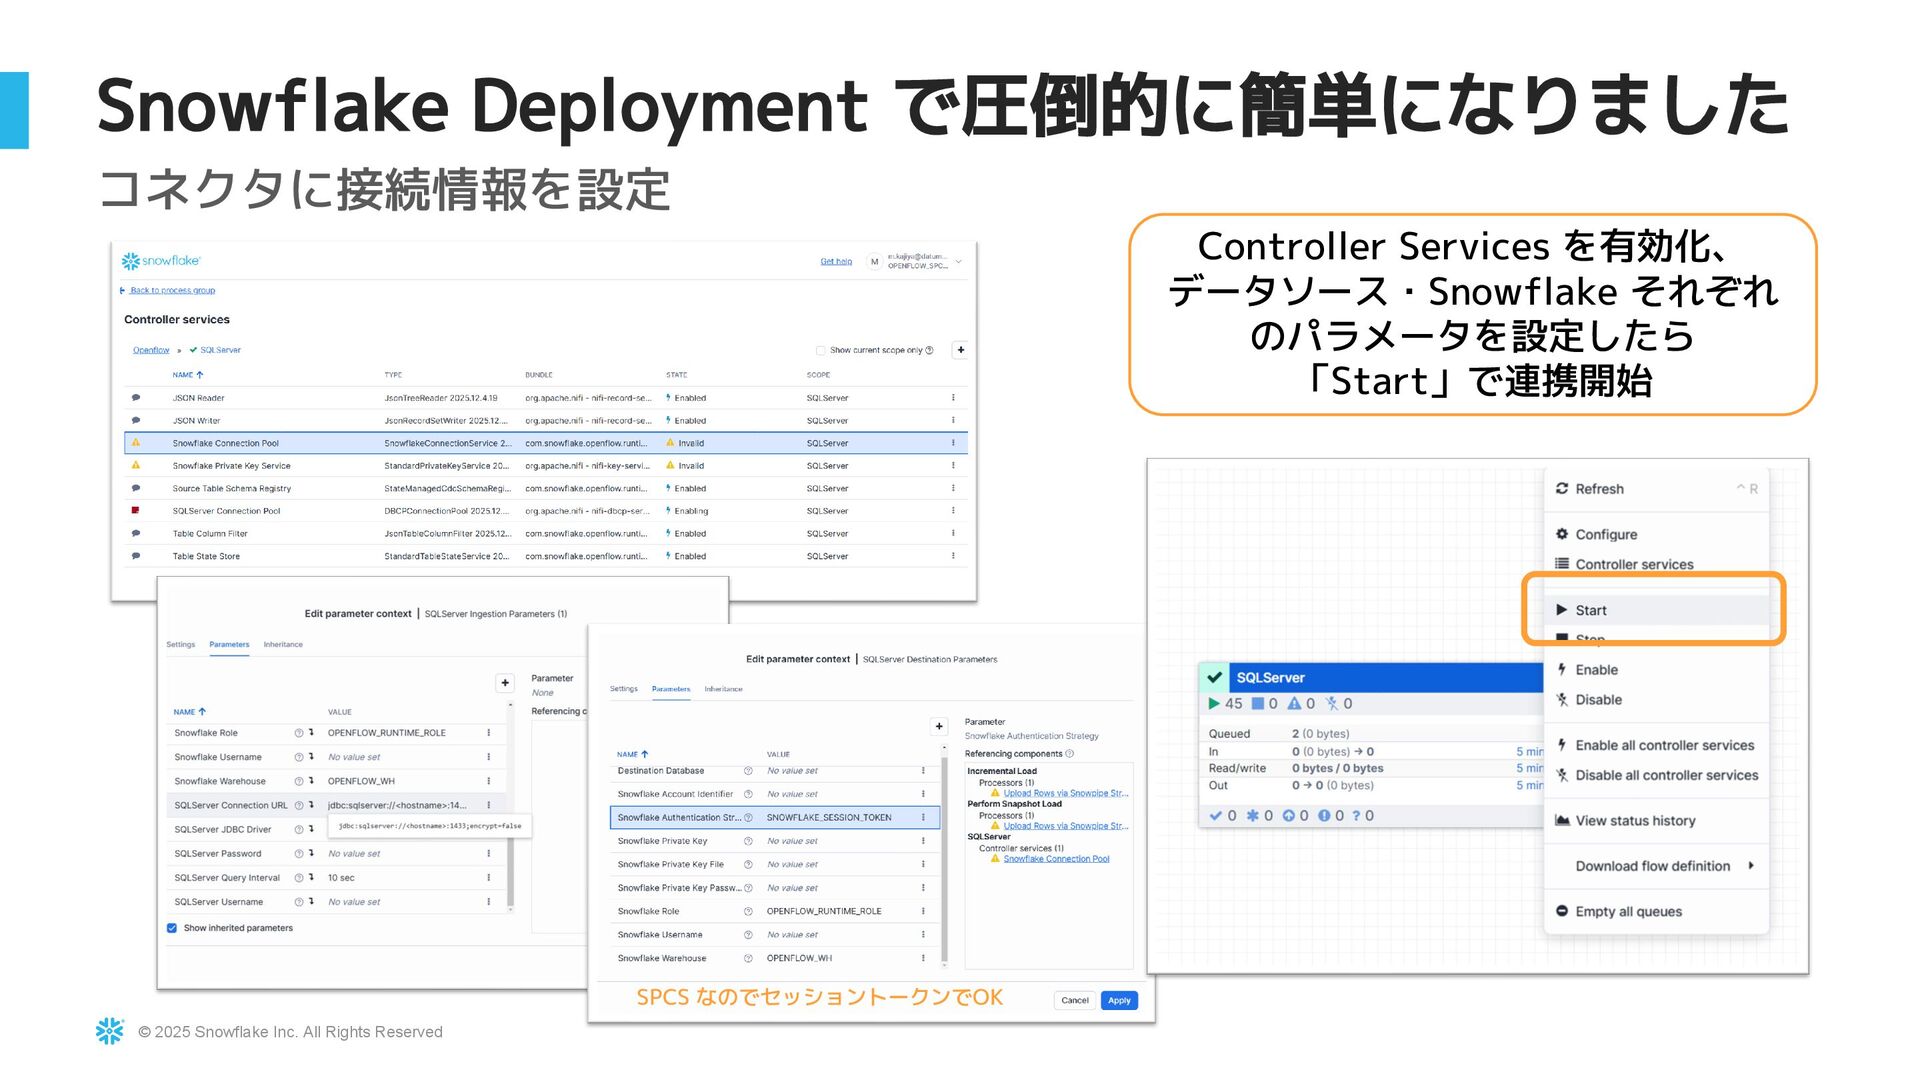Open kebab menu for Snowflake Connection Pool row
The width and height of the screenshot is (1920, 1080).
click(x=952, y=443)
